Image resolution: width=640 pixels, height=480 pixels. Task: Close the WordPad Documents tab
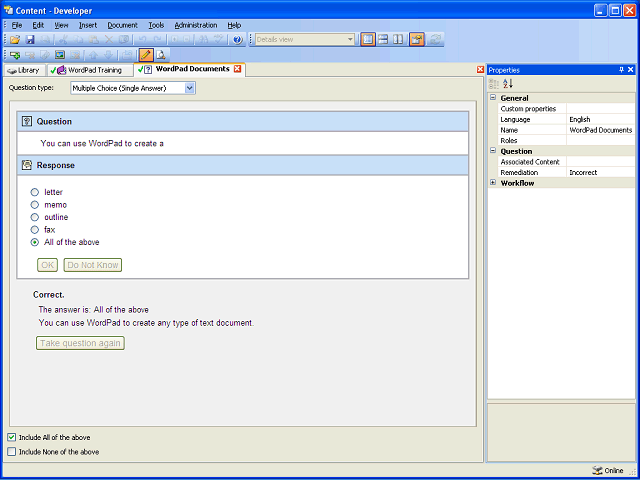(237, 69)
